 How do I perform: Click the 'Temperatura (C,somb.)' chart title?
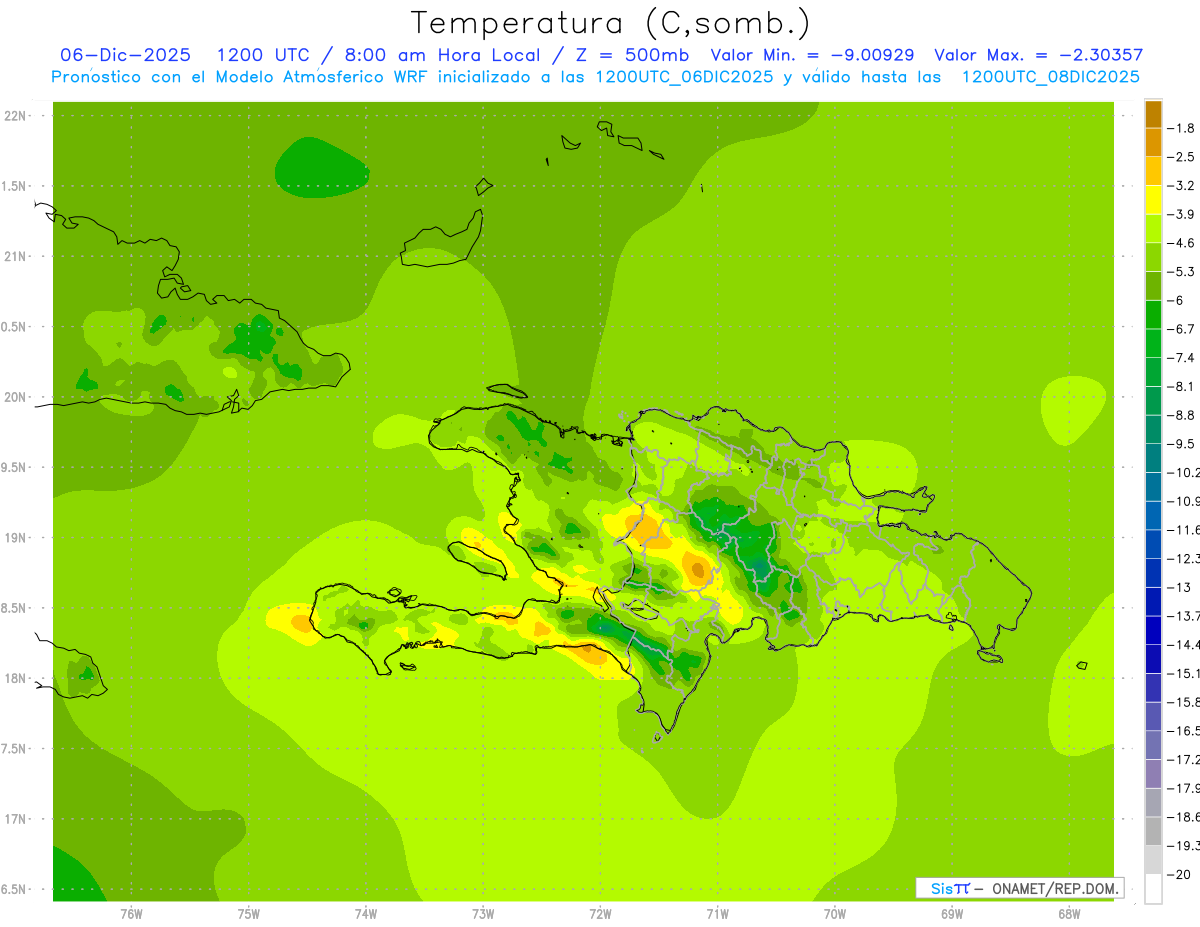[x=611, y=23]
